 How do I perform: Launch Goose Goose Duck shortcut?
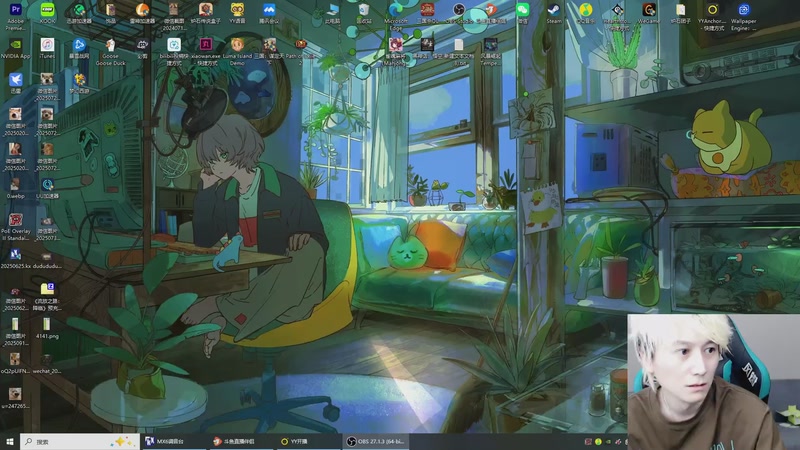(110, 52)
